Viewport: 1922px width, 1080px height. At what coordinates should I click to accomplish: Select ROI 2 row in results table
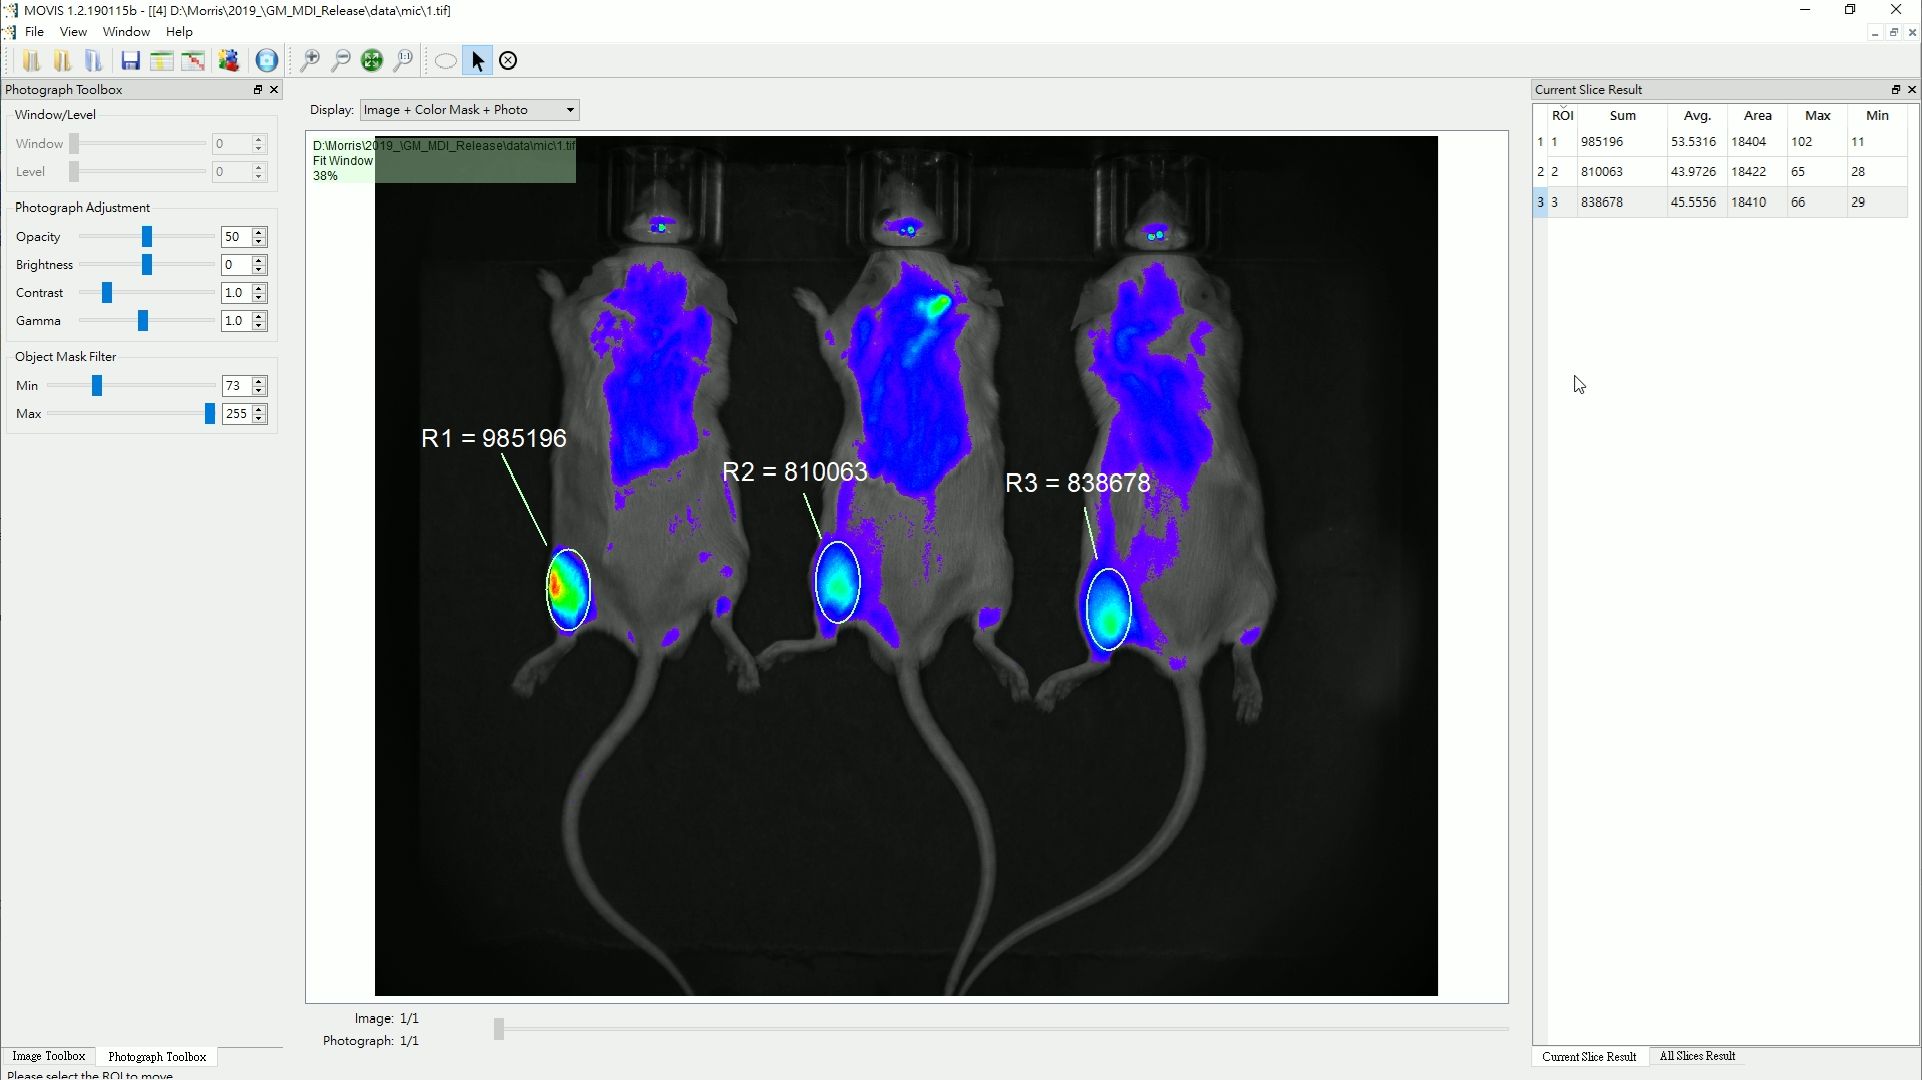click(x=1600, y=172)
